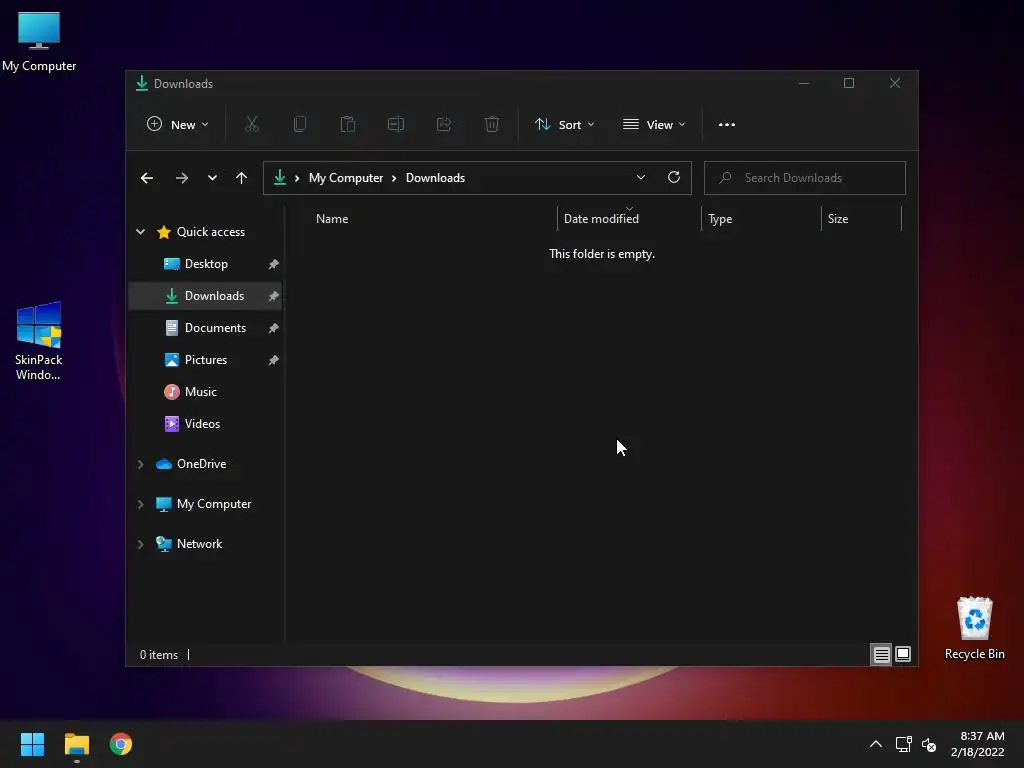
Task: Click 'This folder is empty.' message
Action: (x=601, y=253)
